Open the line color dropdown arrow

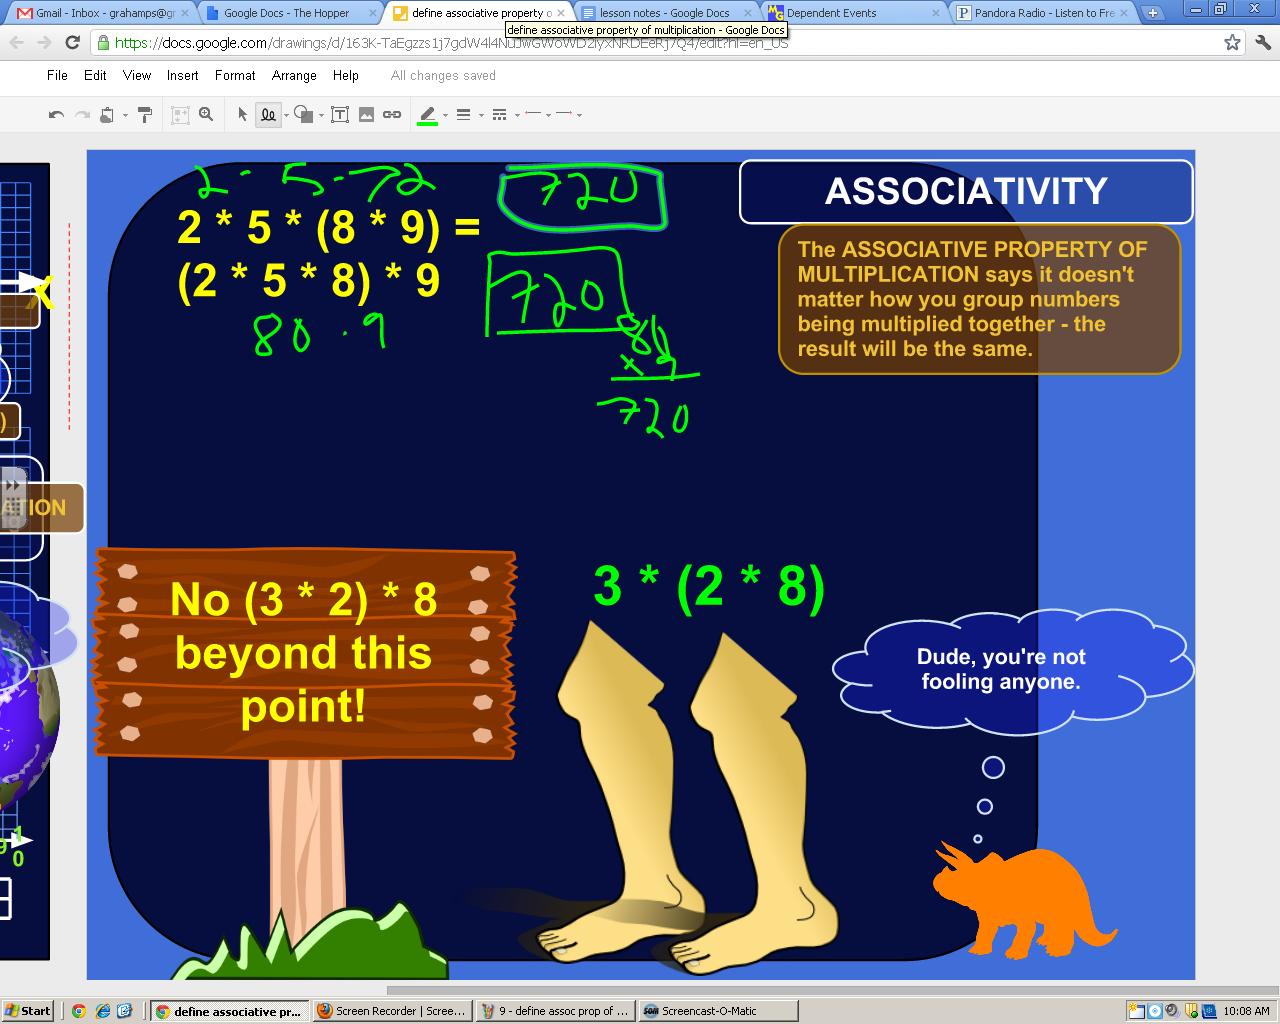pyautogui.click(x=445, y=116)
